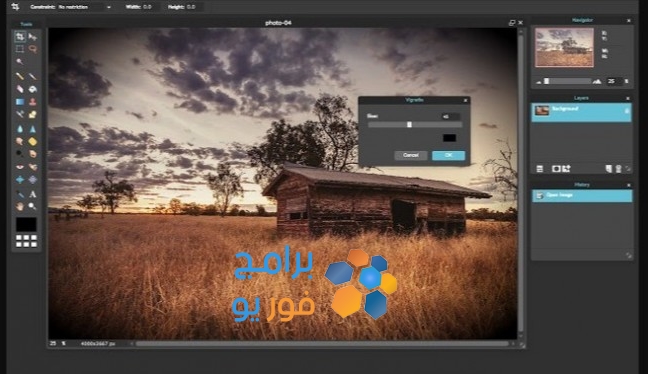Click the vertical scrollbar beside the canvas
Image resolution: width=648 pixels, height=374 pixels.
click(521, 184)
